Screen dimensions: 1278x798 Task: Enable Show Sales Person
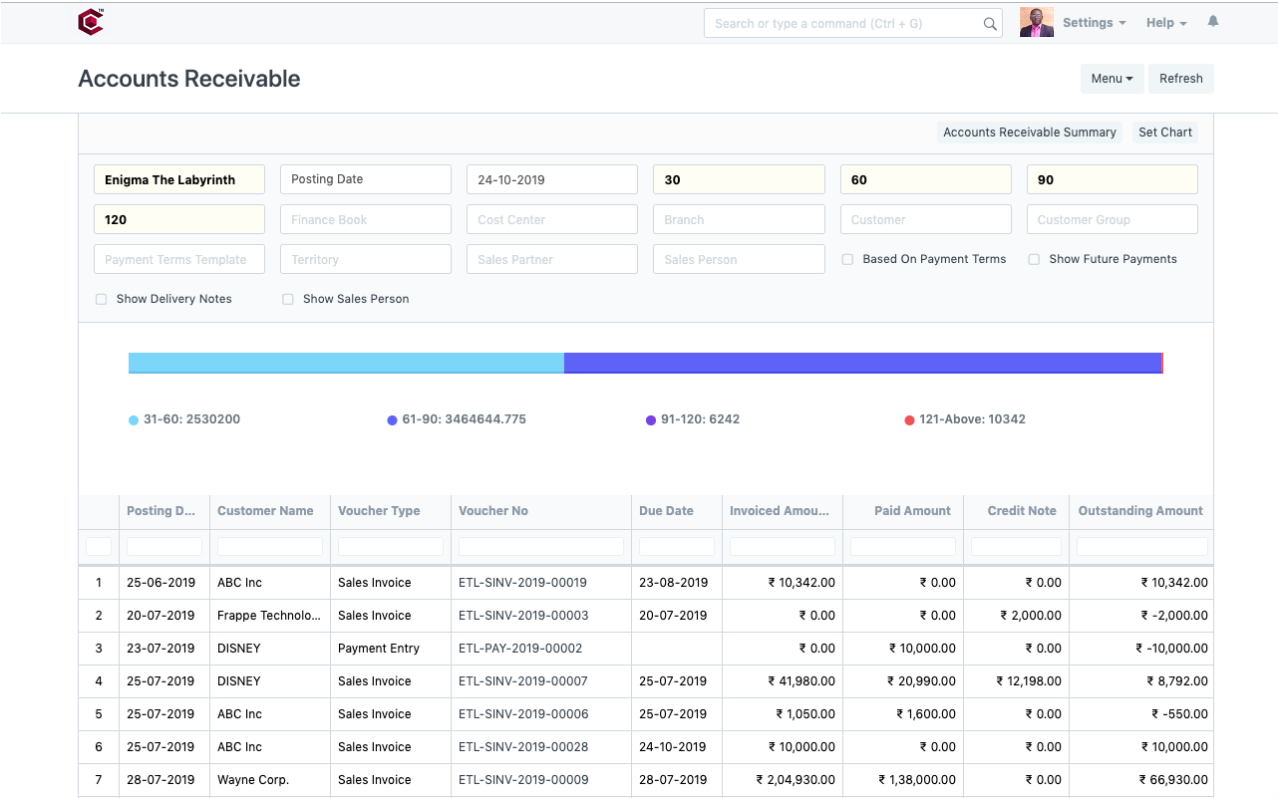point(287,298)
